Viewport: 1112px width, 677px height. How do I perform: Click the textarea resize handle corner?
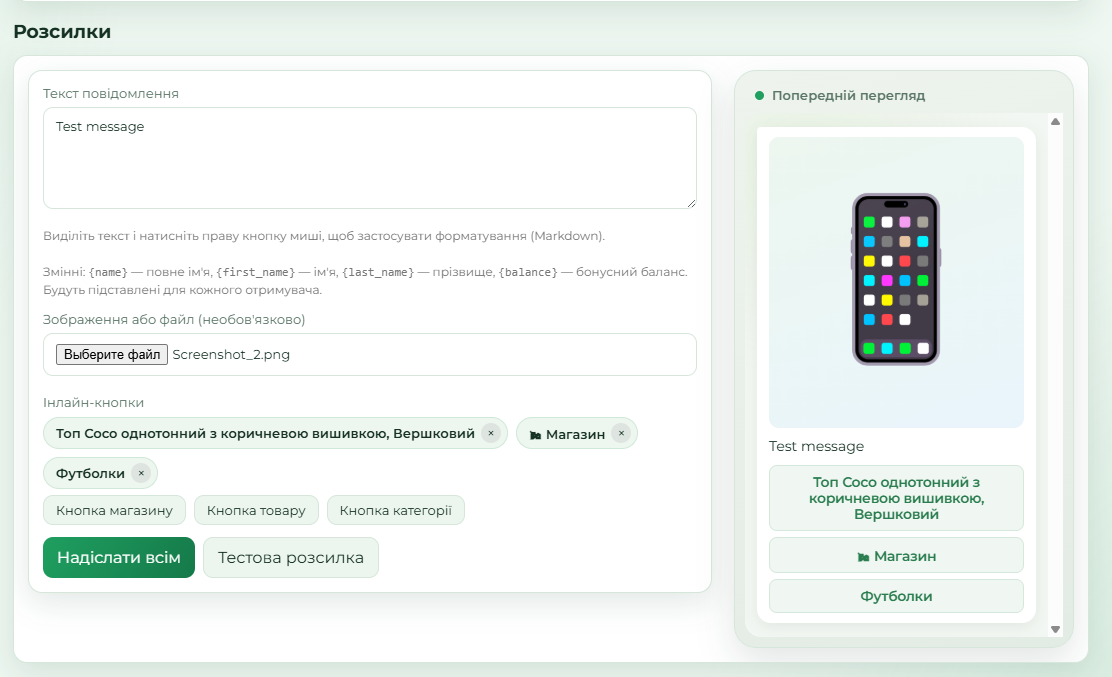pyautogui.click(x=691, y=203)
